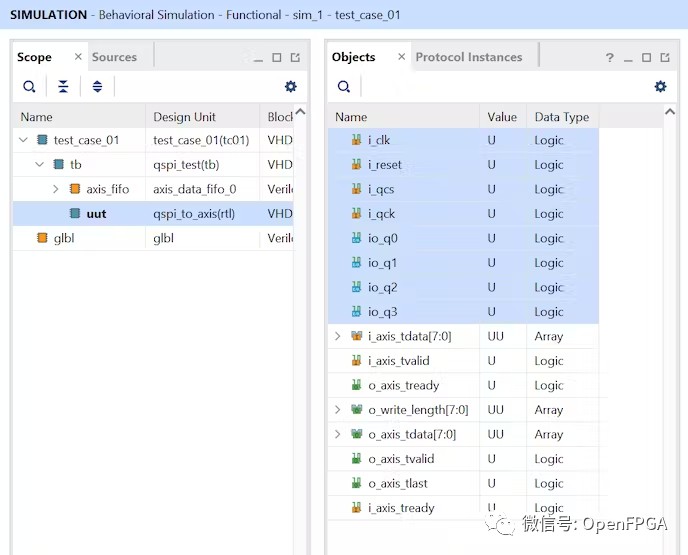Select the uut scope row
The width and height of the screenshot is (688, 555).
(153, 214)
